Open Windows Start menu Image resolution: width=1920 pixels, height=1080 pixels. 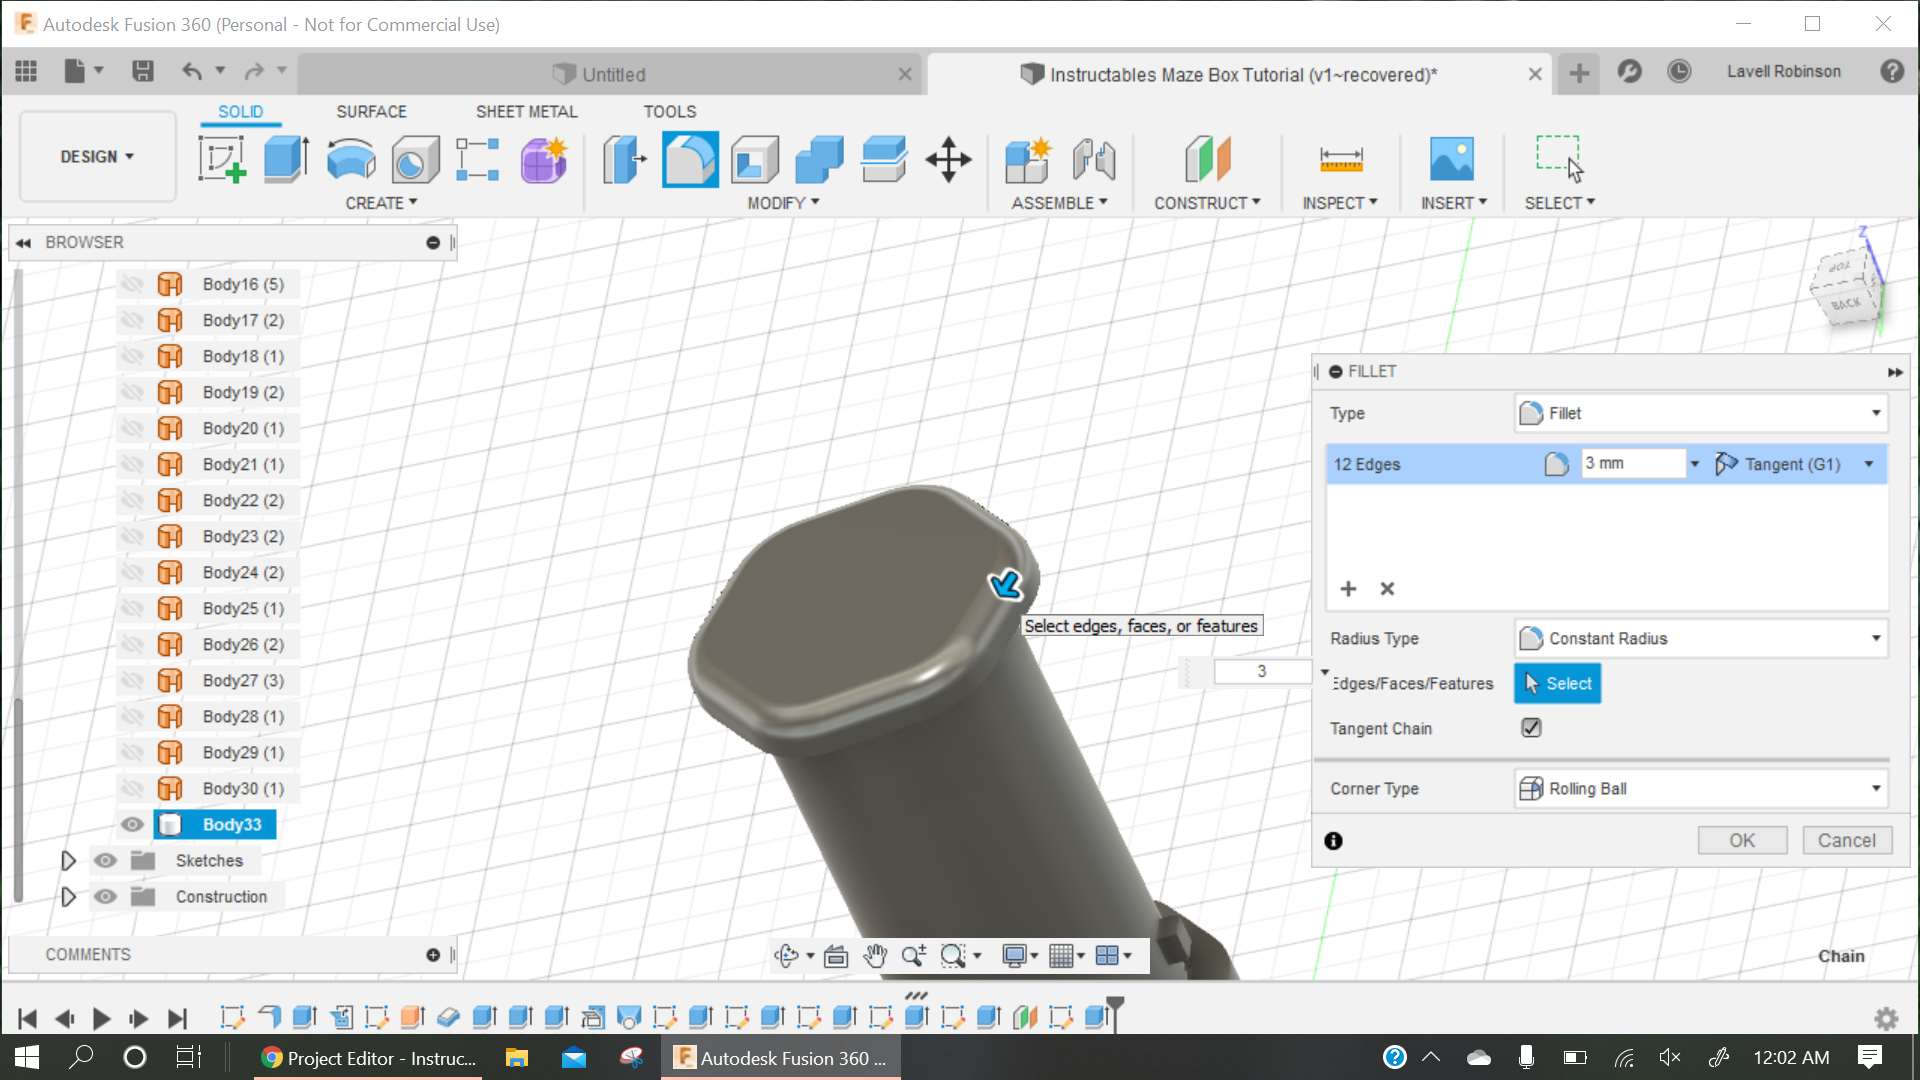tap(27, 1057)
